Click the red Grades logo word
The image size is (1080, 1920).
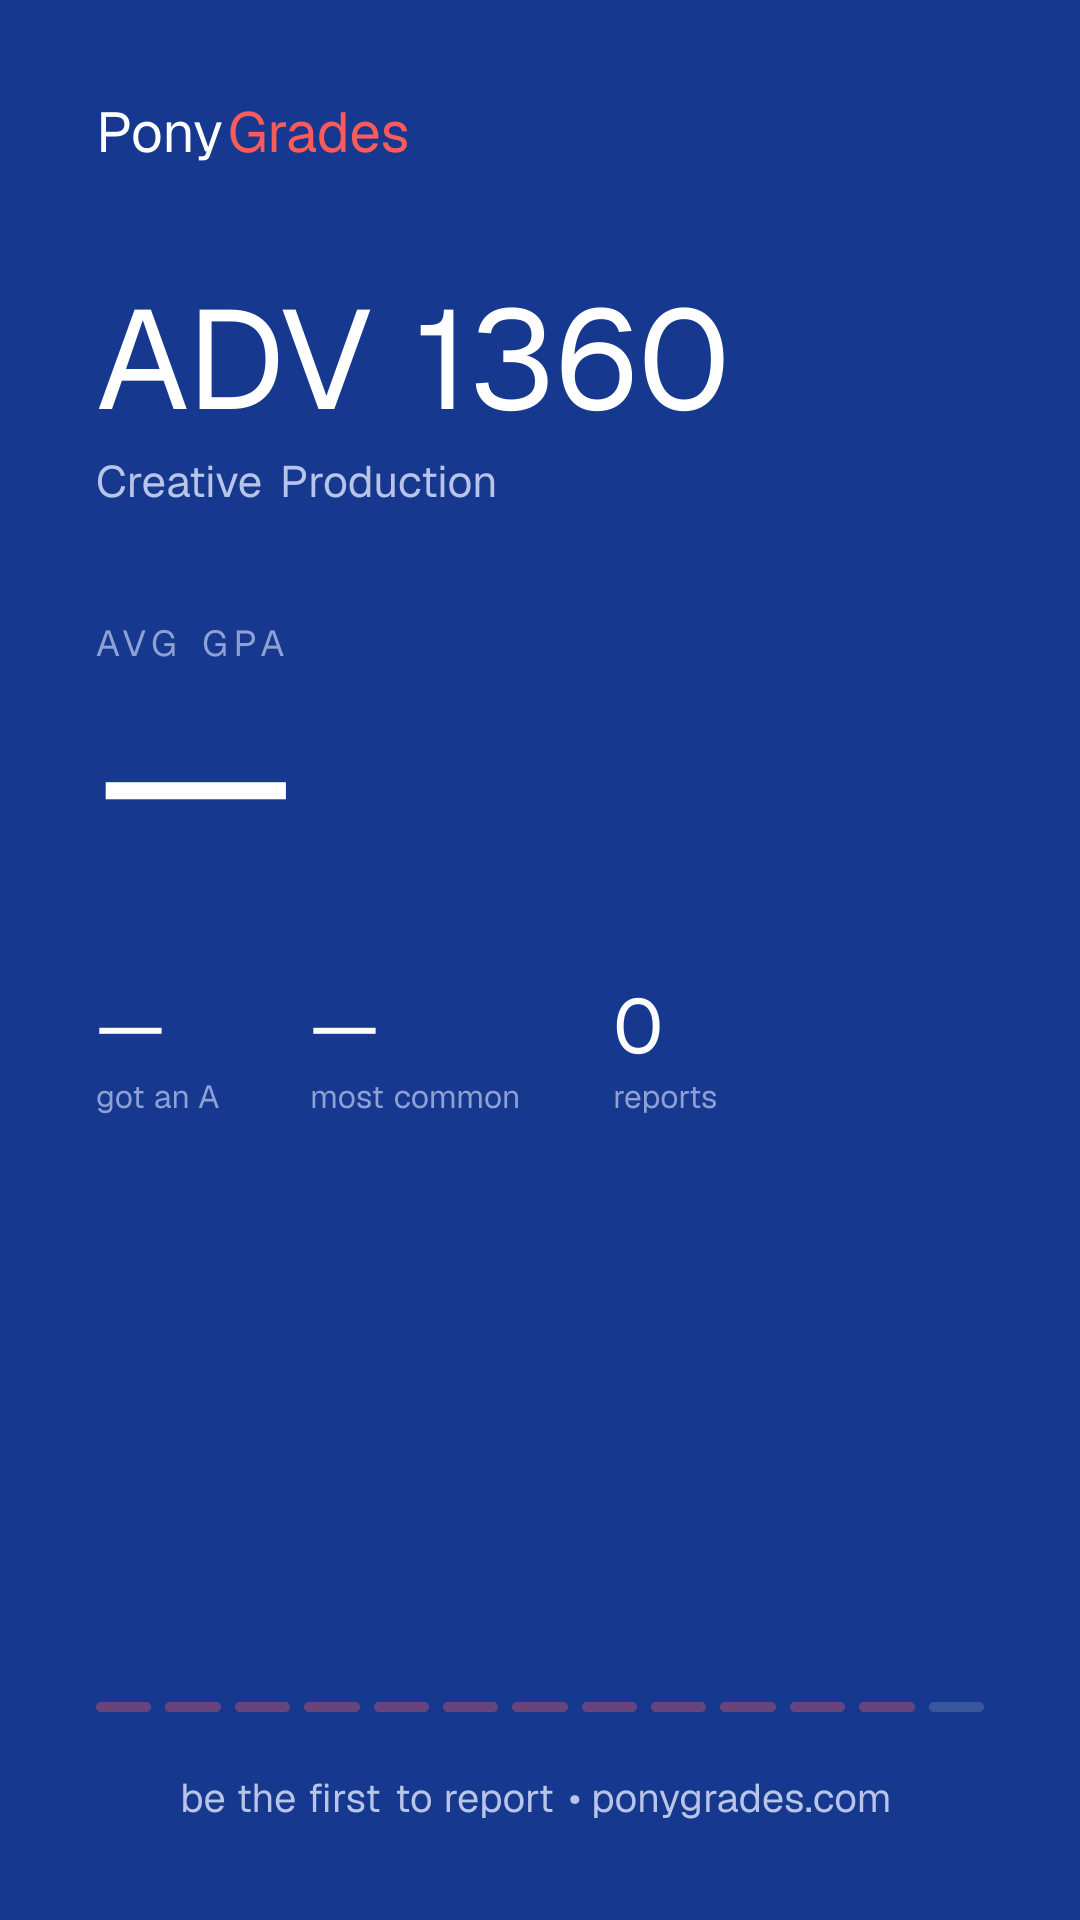(x=318, y=133)
